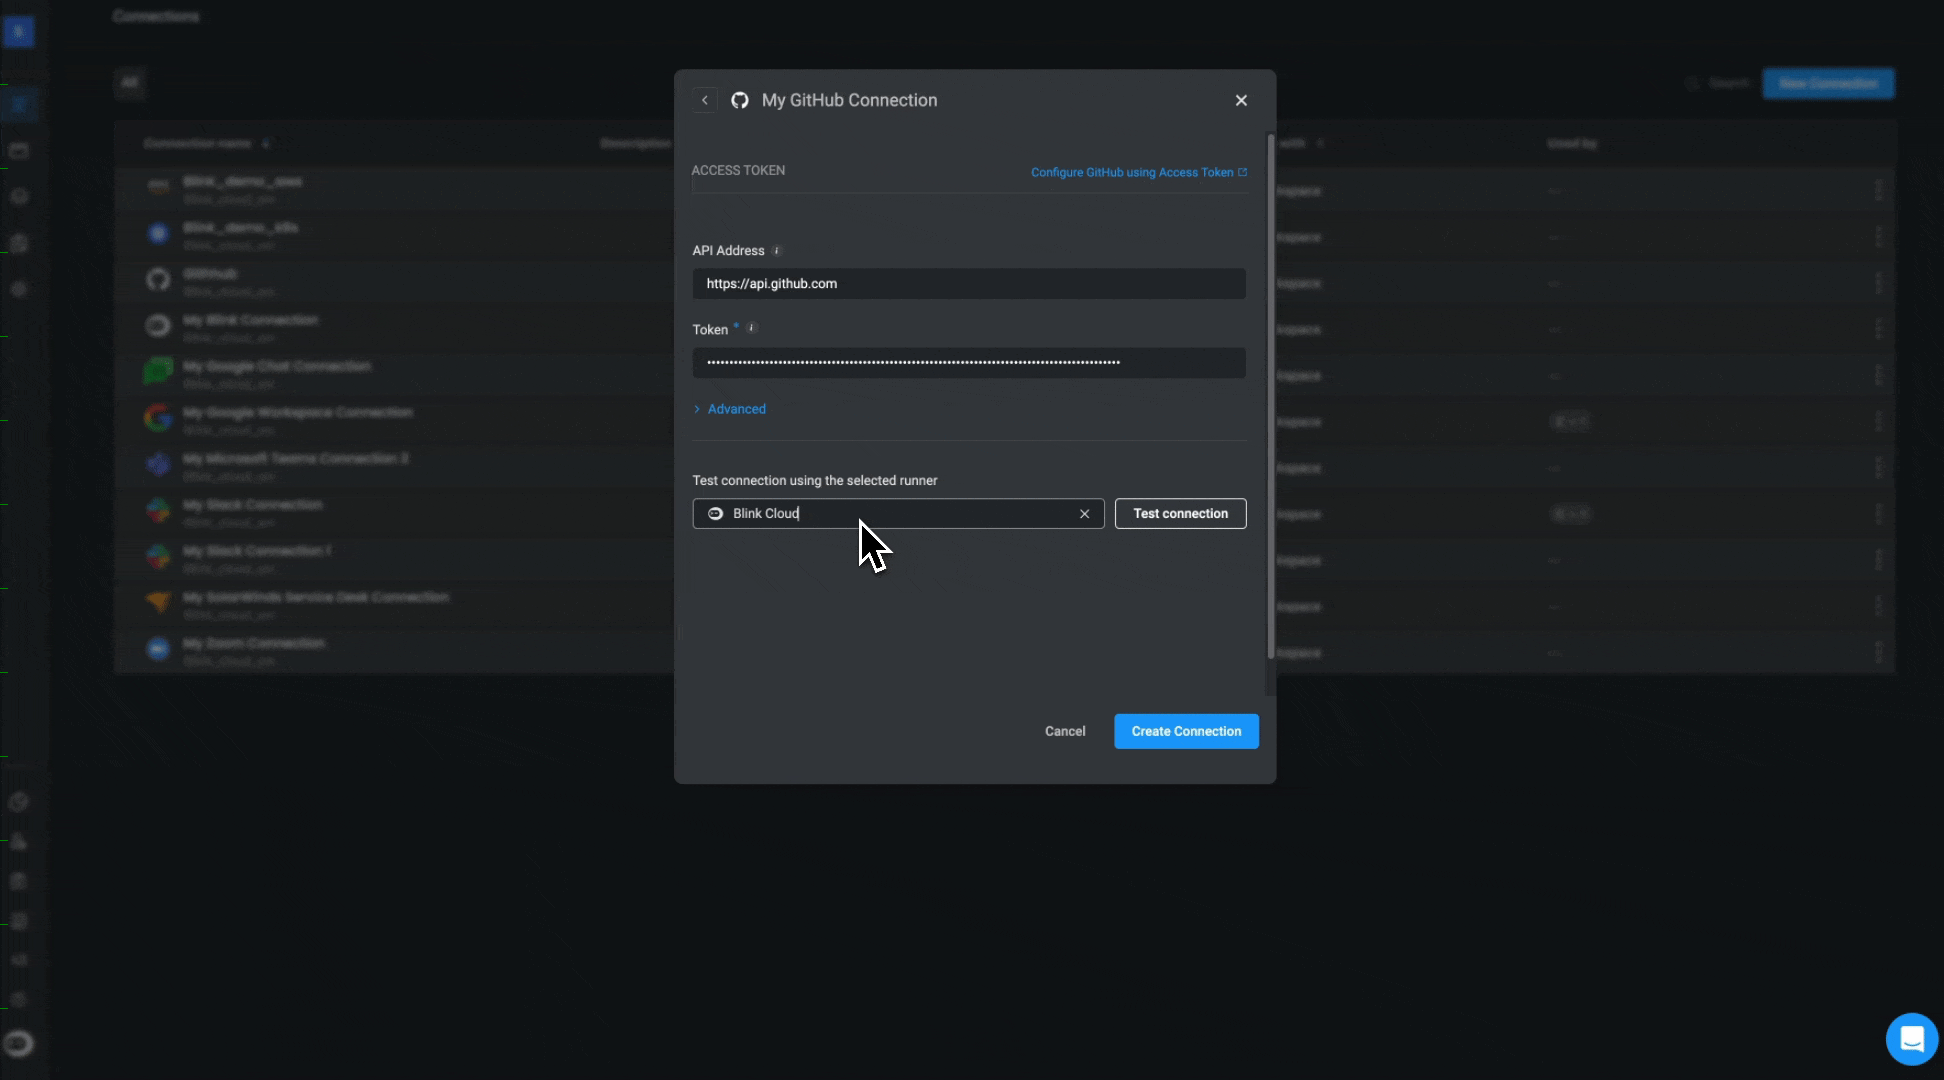Click the ACCESS TOKEN section heading
The image size is (1944, 1080).
[x=738, y=171]
